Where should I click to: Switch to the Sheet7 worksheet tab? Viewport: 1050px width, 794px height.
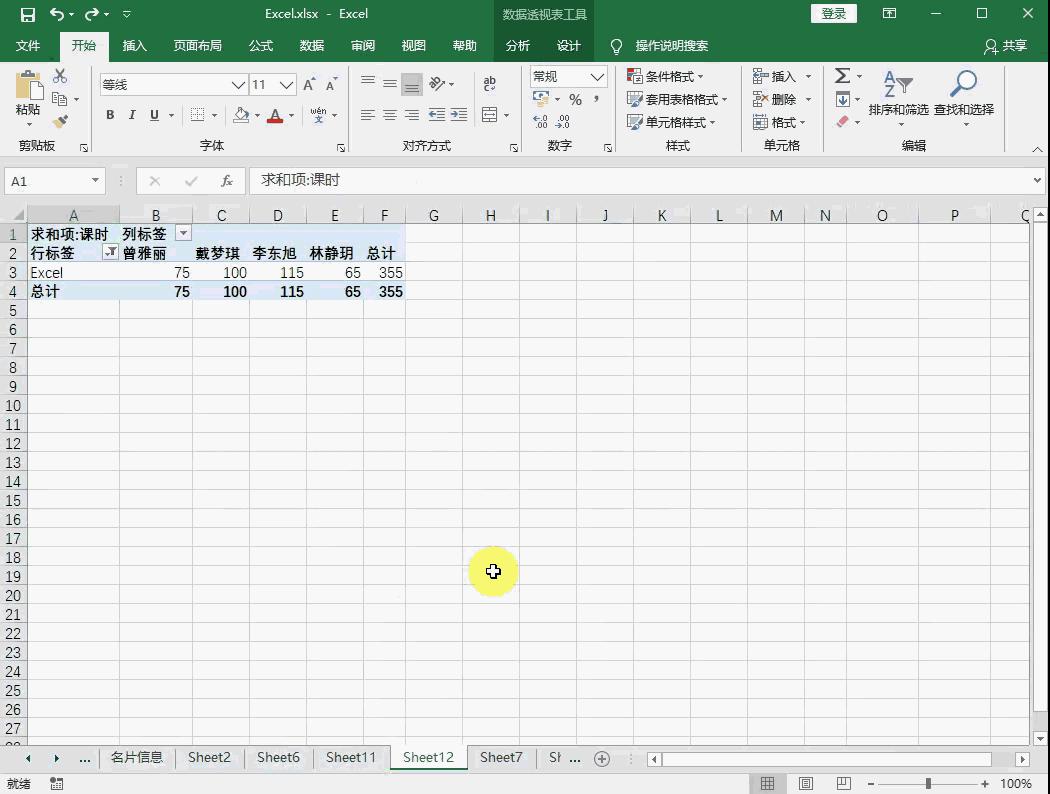pos(500,757)
